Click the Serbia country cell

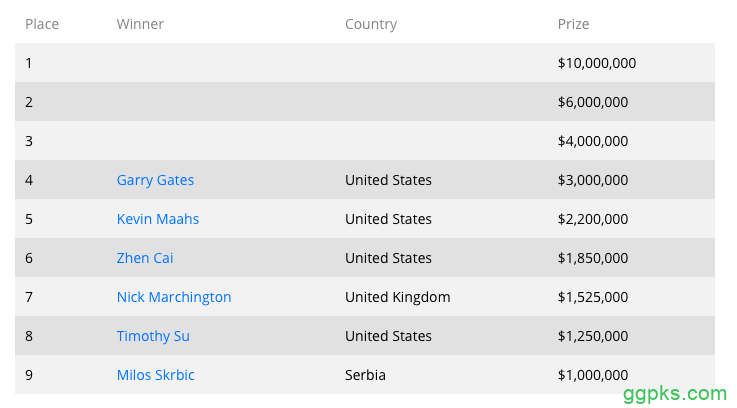[365, 375]
